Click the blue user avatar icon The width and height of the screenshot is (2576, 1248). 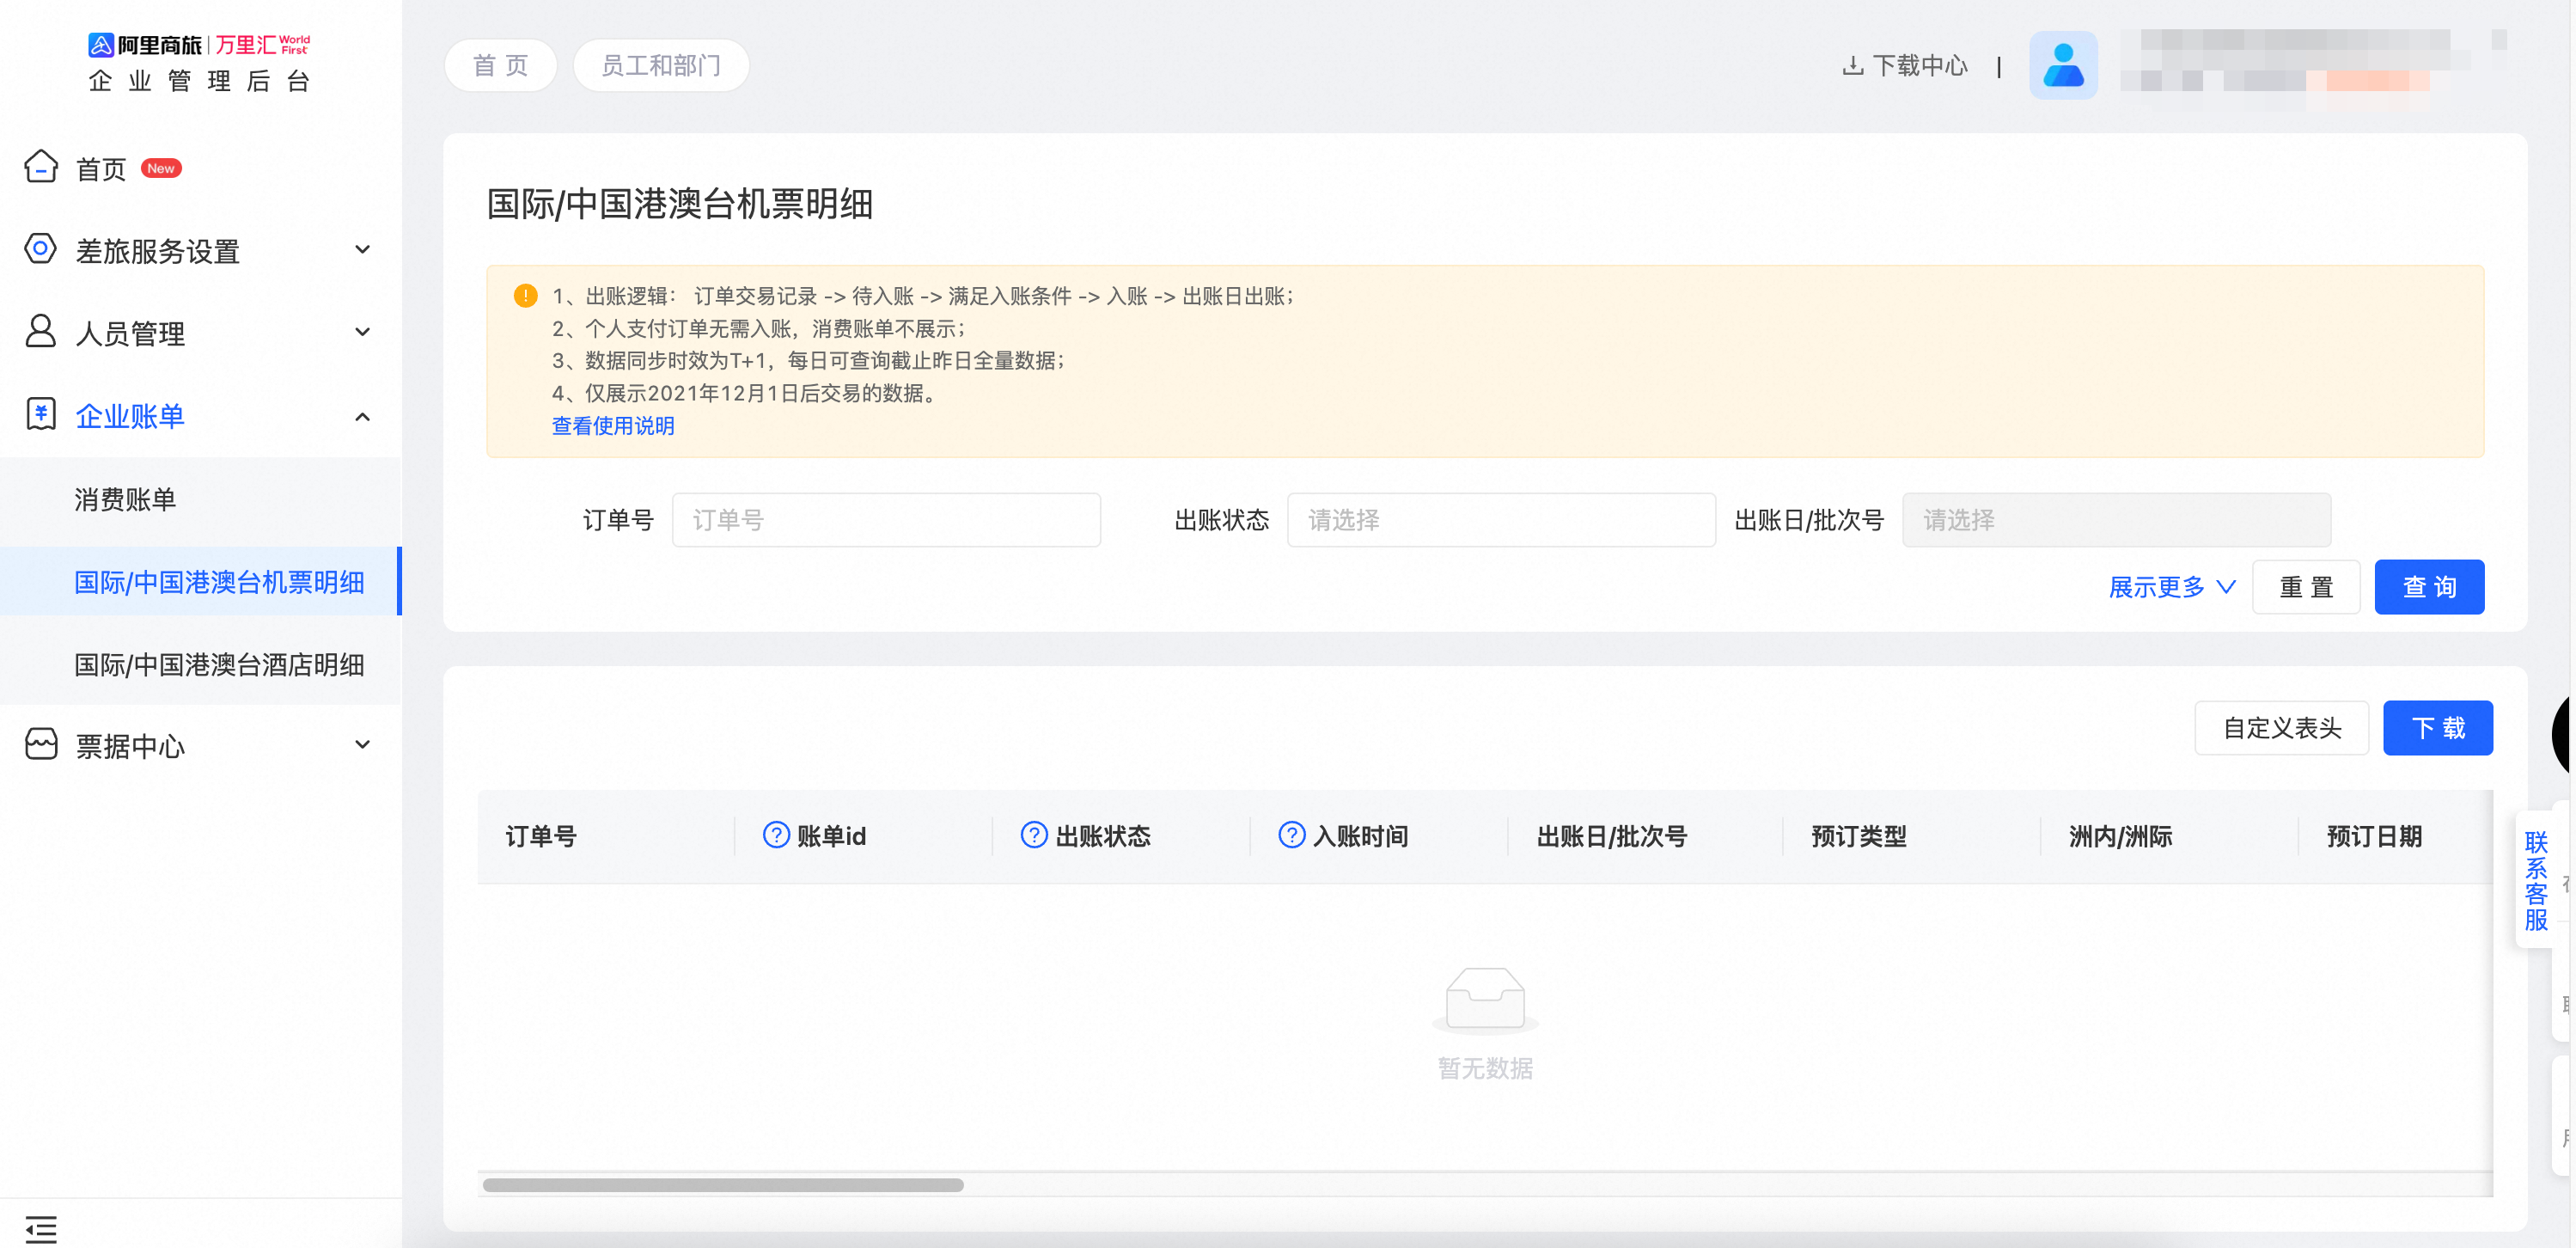click(x=2062, y=65)
